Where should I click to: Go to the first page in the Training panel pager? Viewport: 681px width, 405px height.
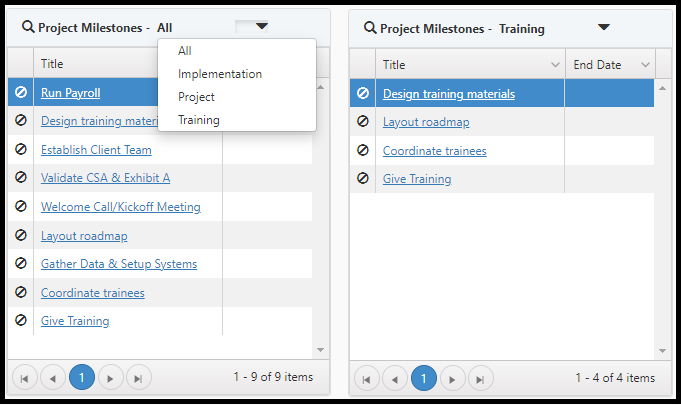[367, 379]
